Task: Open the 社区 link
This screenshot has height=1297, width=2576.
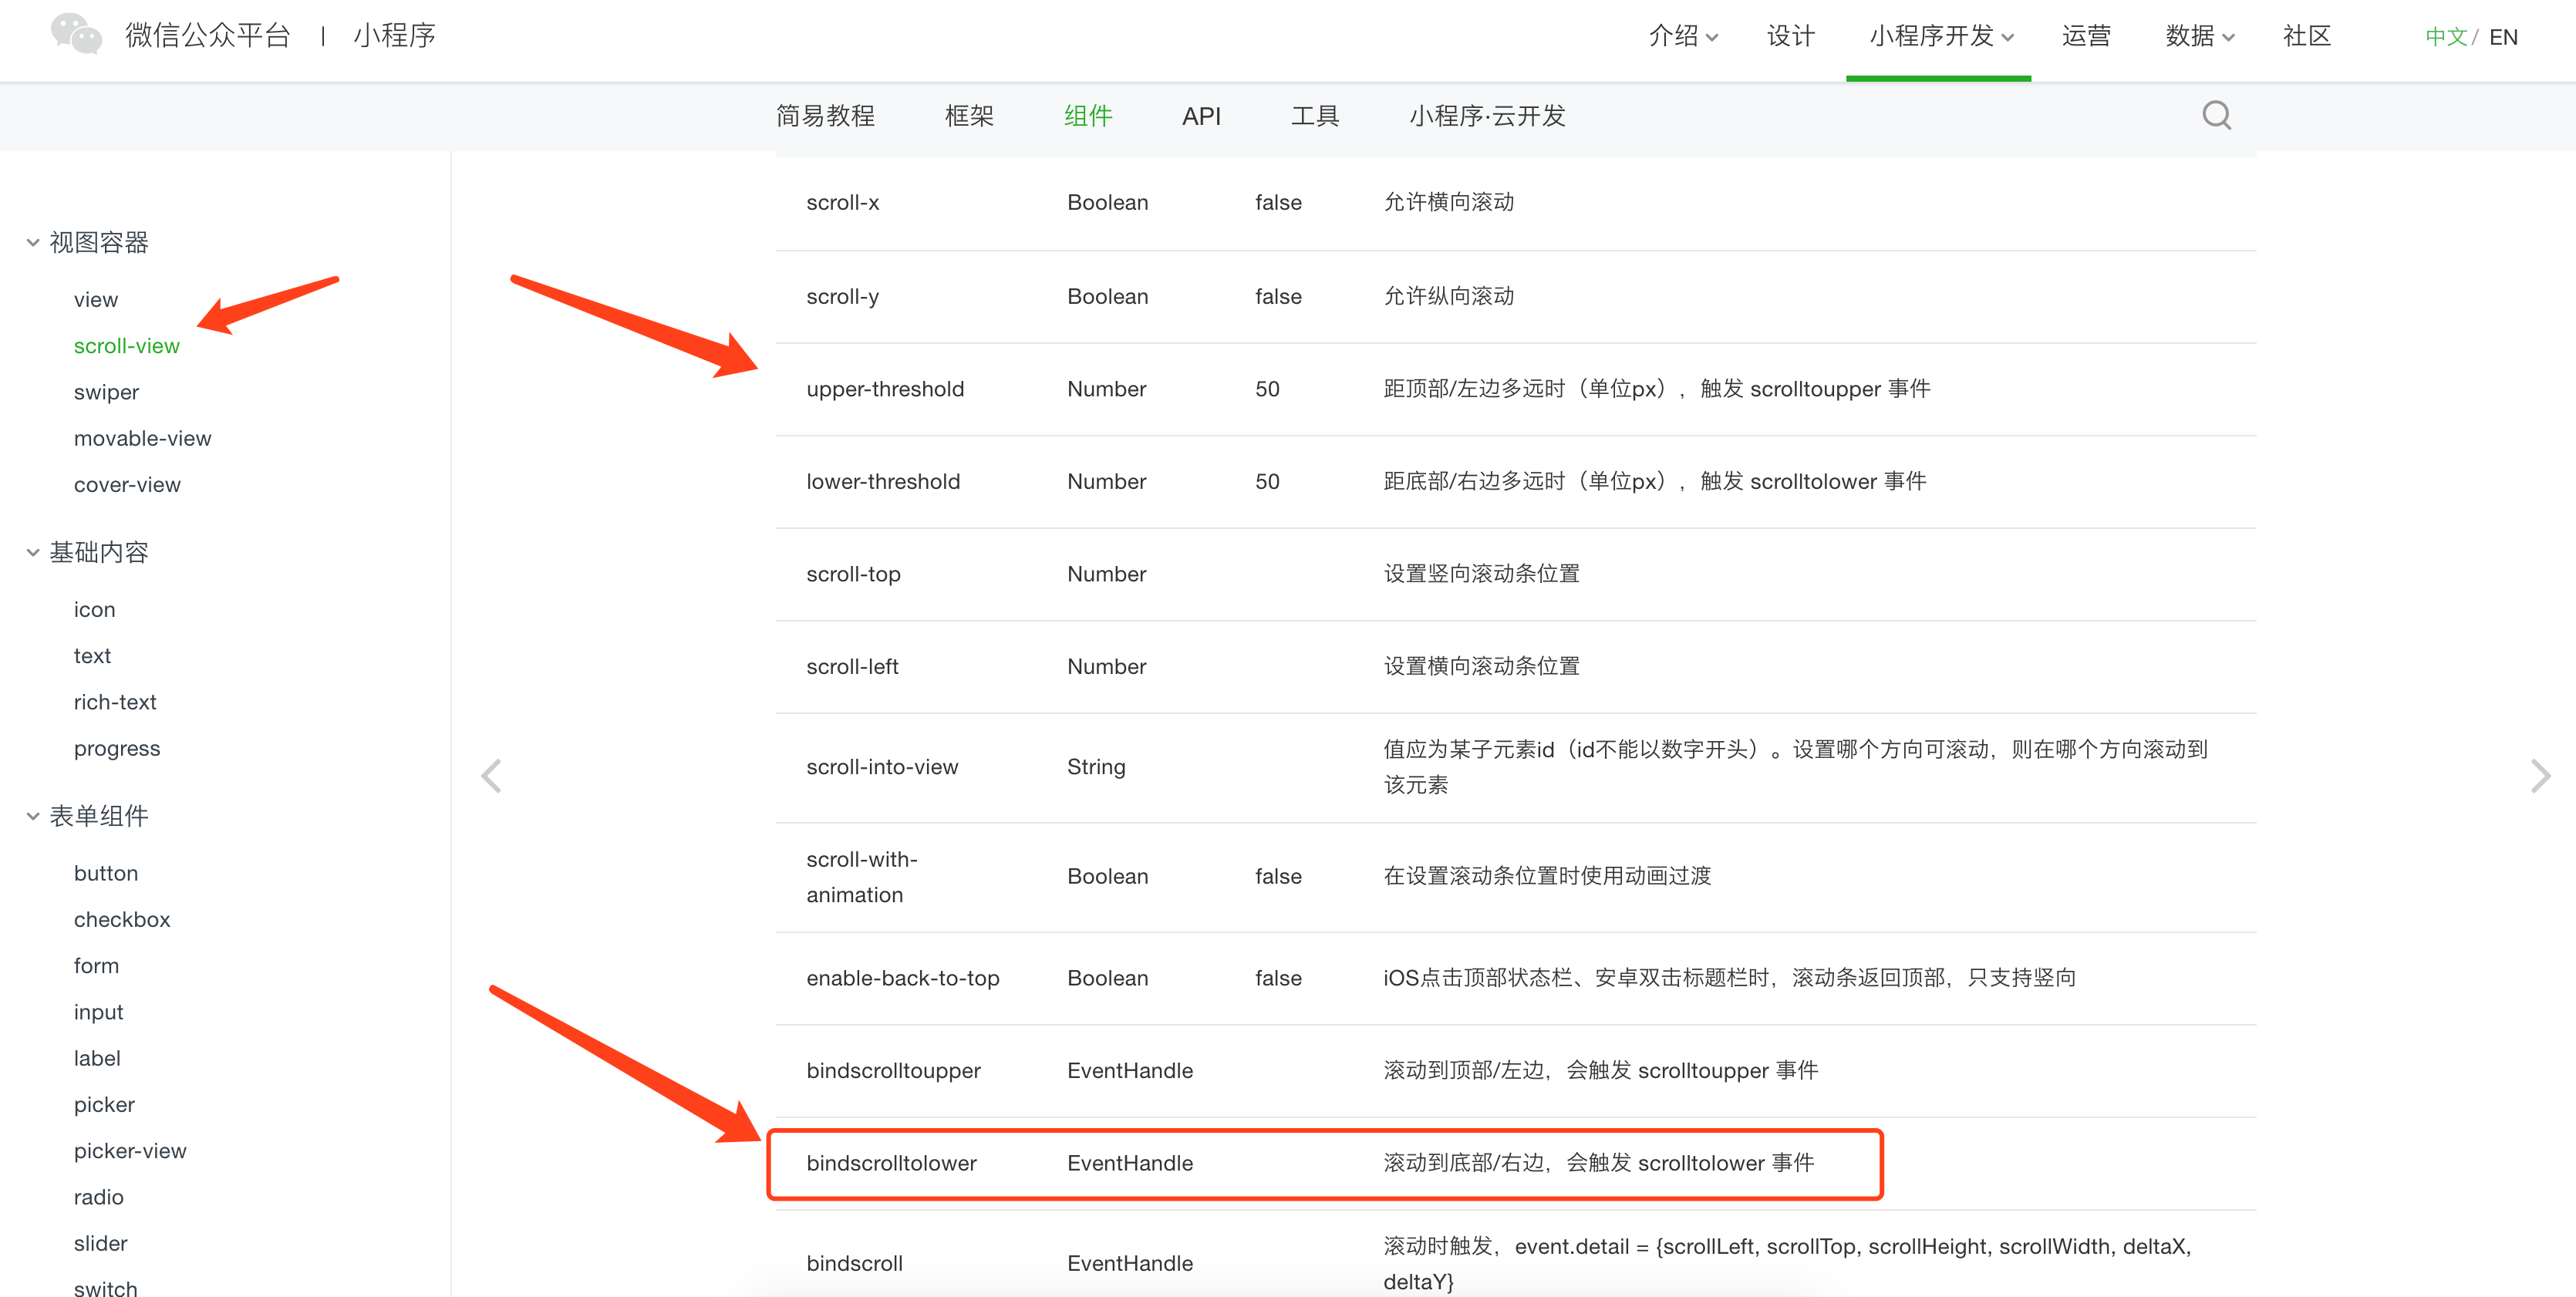Action: (2306, 36)
